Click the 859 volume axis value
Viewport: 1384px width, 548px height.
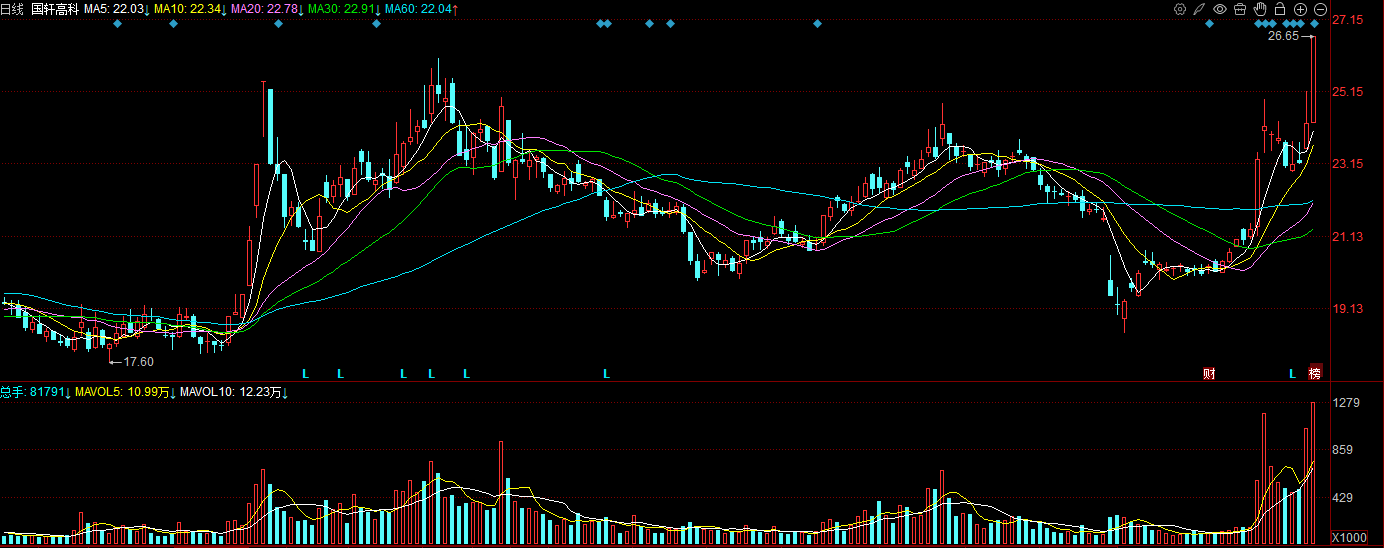tap(1343, 451)
